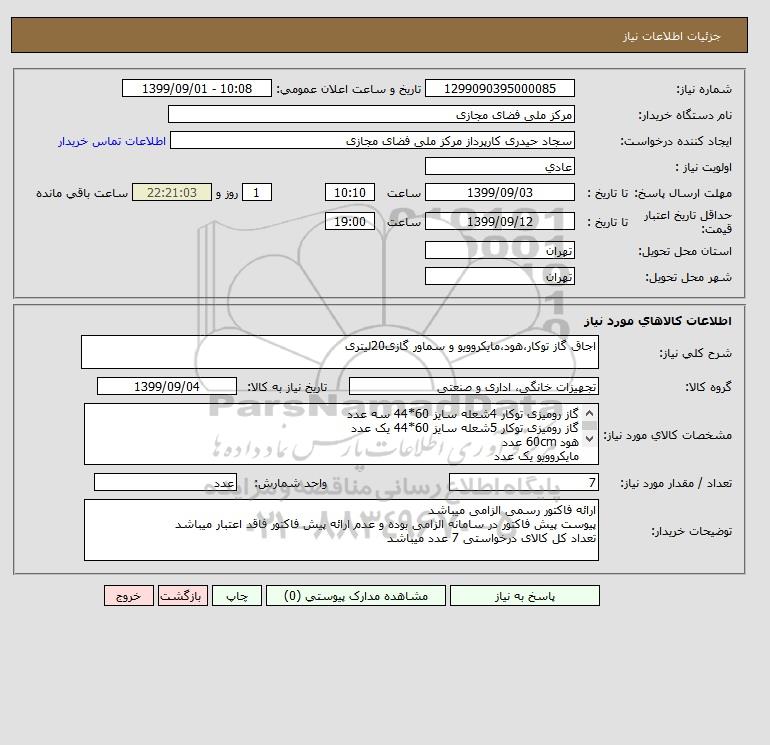The image size is (770, 745).
Task: Click the unit of measure field عدد
Action: pos(165,483)
